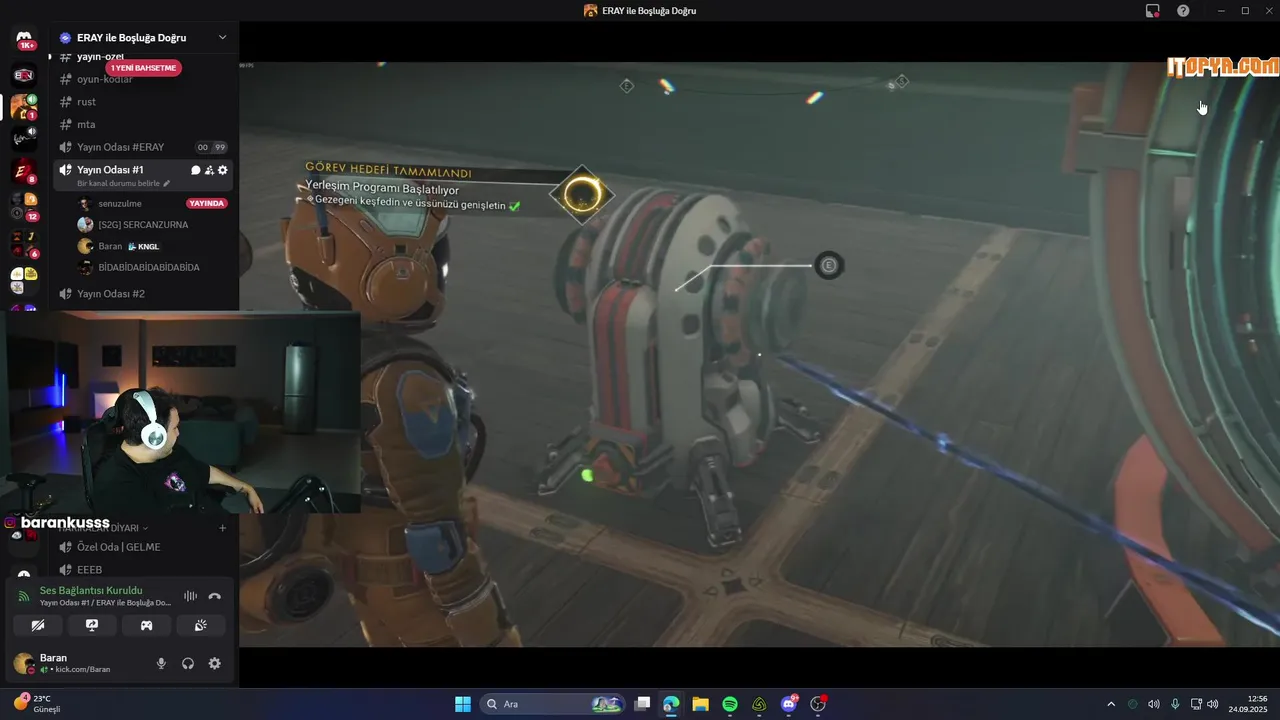
Task: Start an activity with gamepad button
Action: [146, 626]
